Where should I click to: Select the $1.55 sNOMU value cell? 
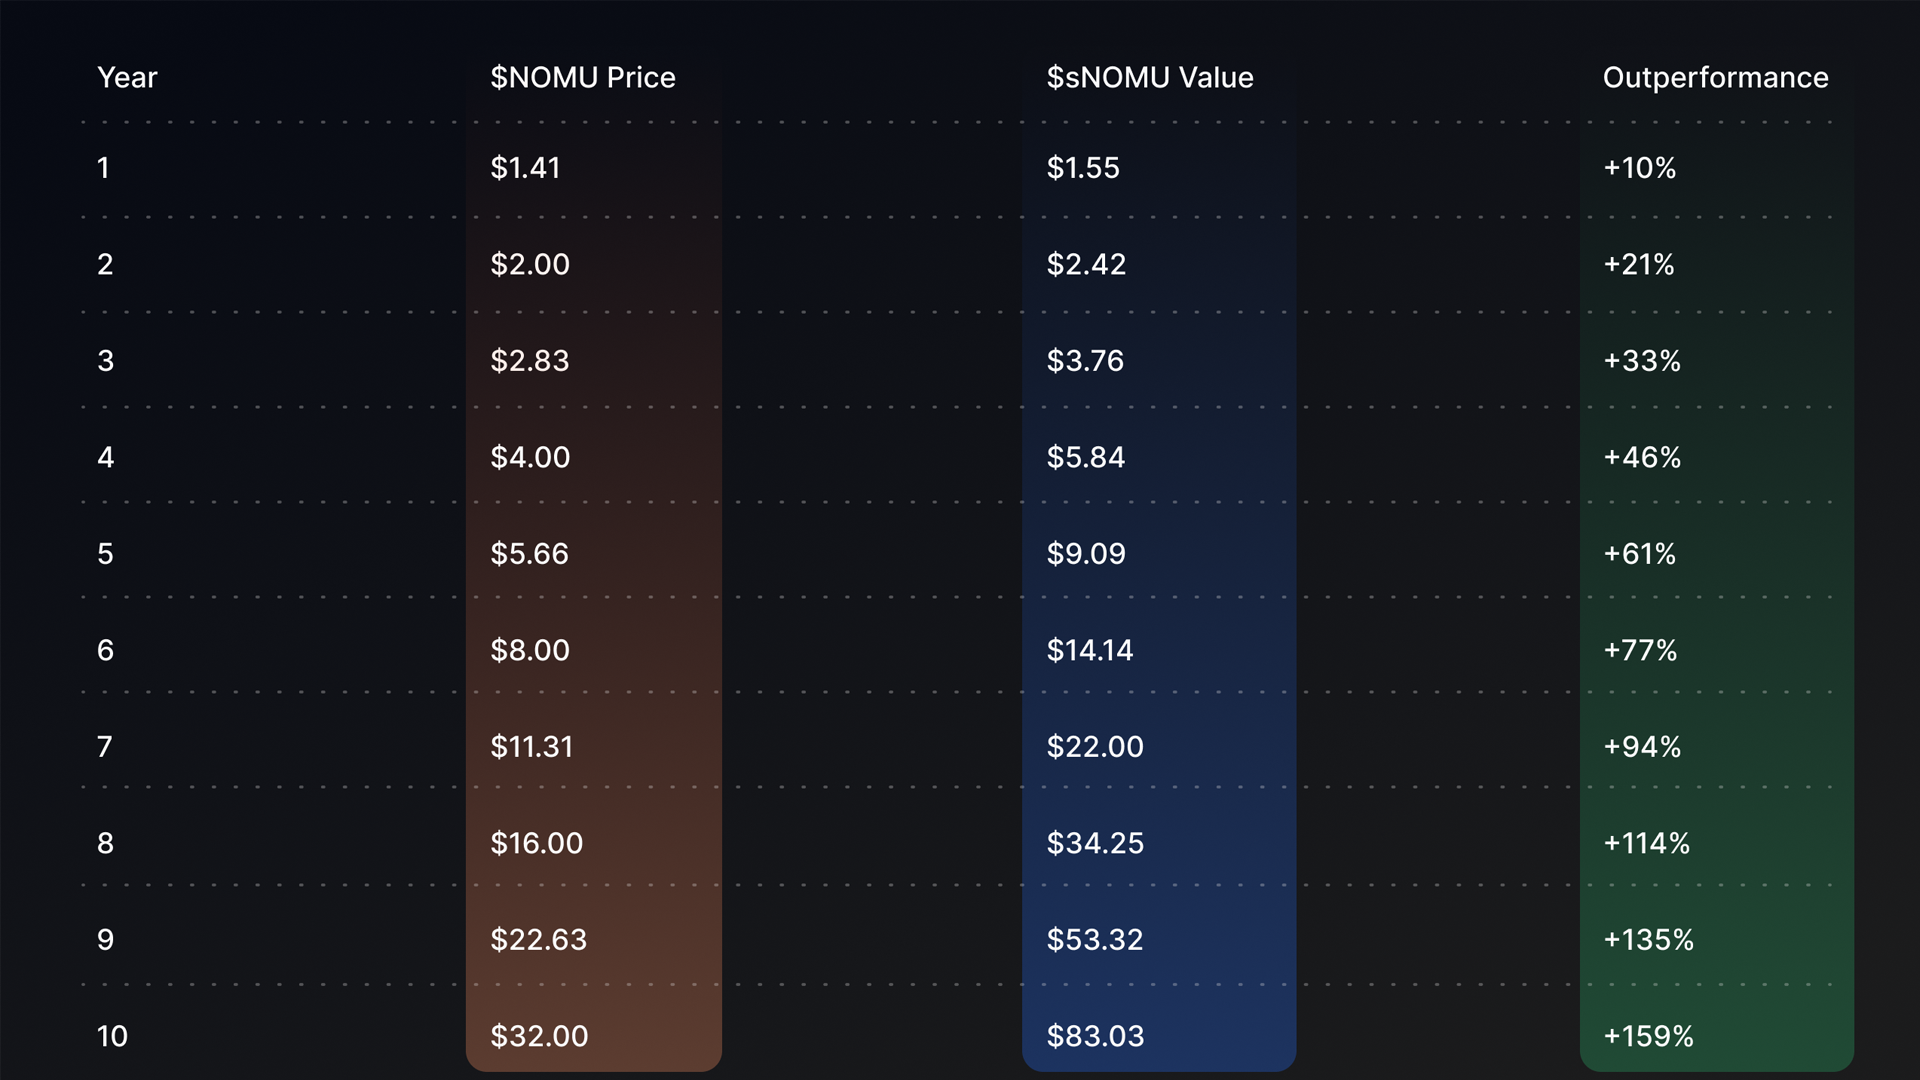click(1082, 168)
